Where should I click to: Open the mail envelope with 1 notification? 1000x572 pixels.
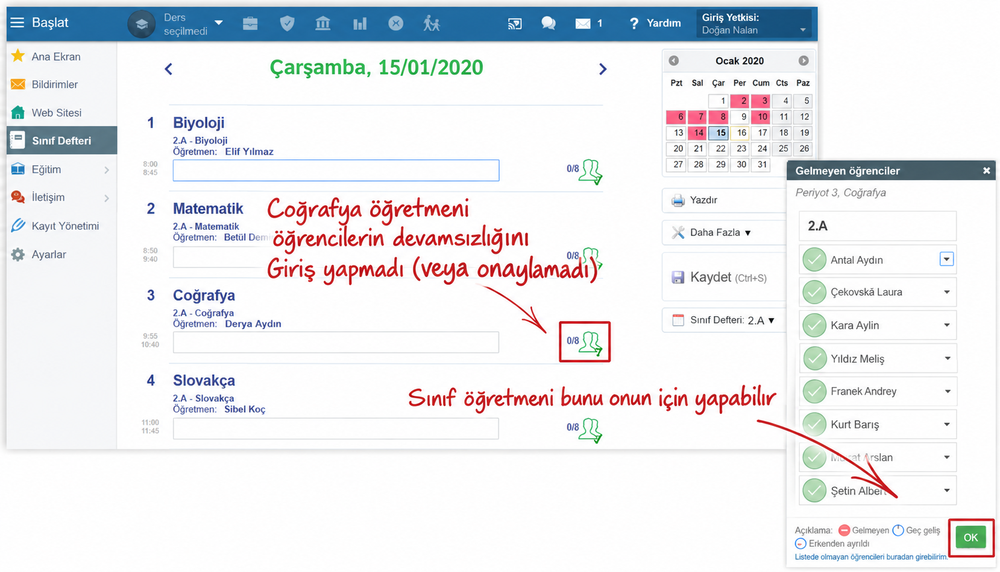pyautogui.click(x=589, y=24)
